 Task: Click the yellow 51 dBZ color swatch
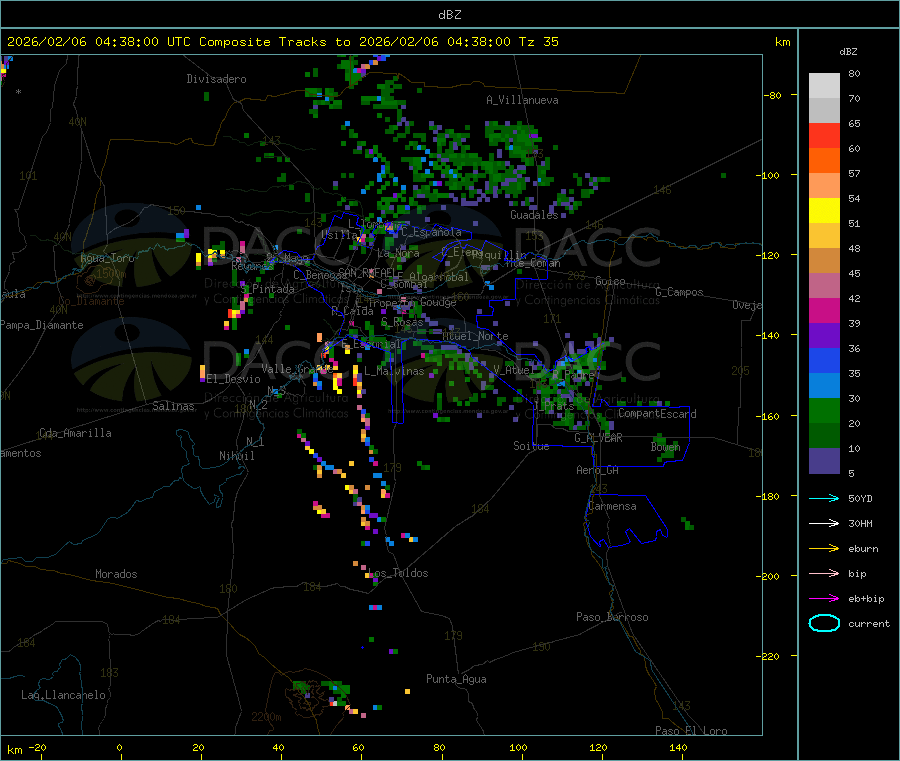coord(824,211)
